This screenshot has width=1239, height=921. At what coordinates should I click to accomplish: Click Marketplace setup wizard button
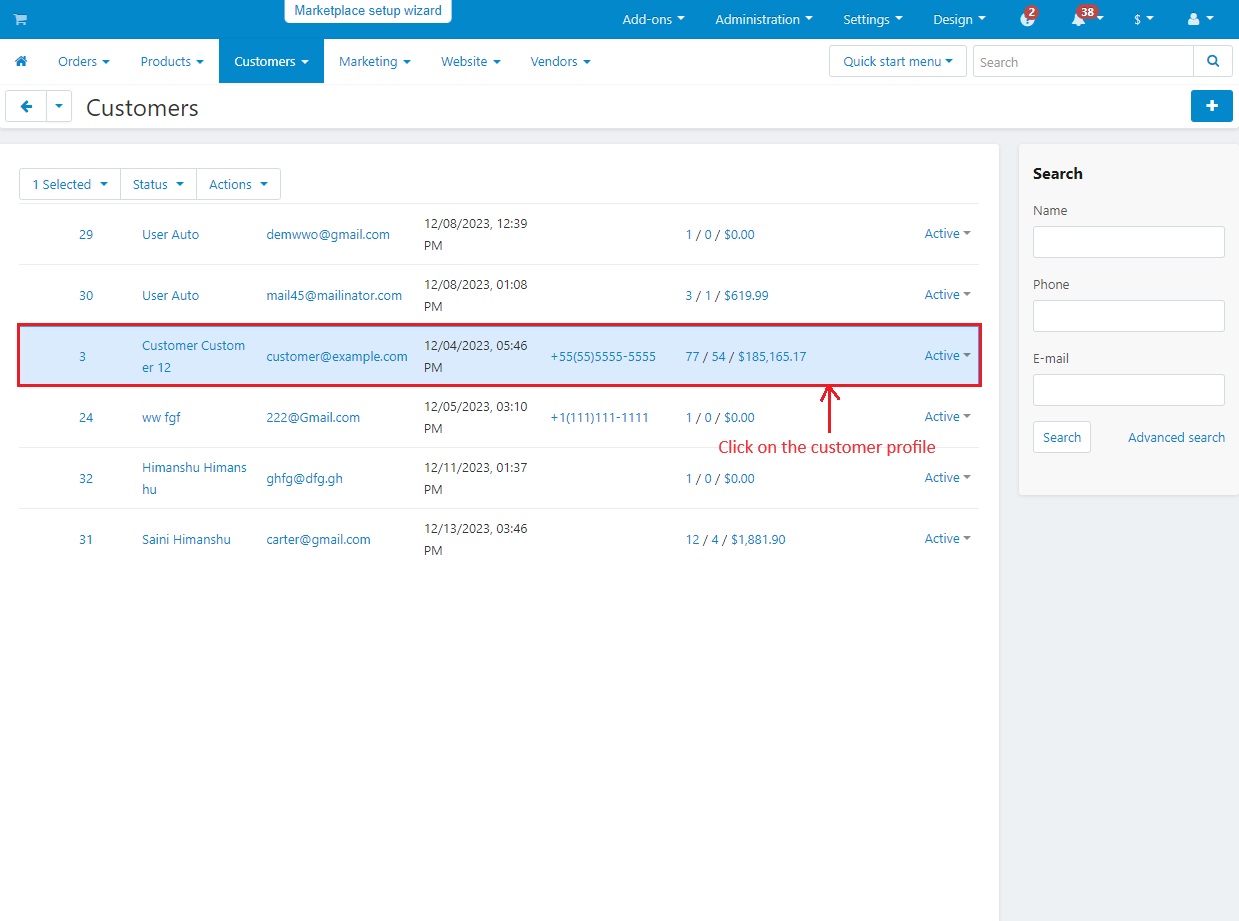pos(368,10)
